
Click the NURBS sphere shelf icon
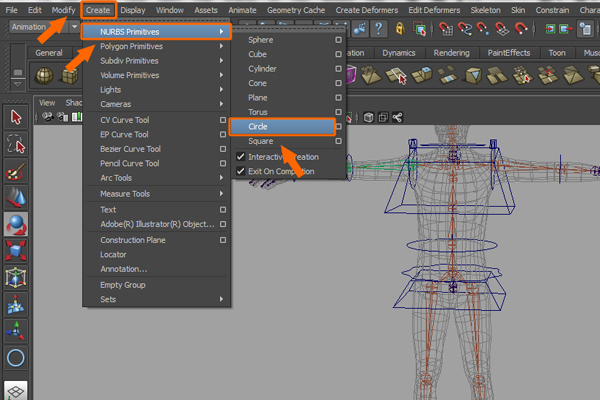click(x=44, y=75)
